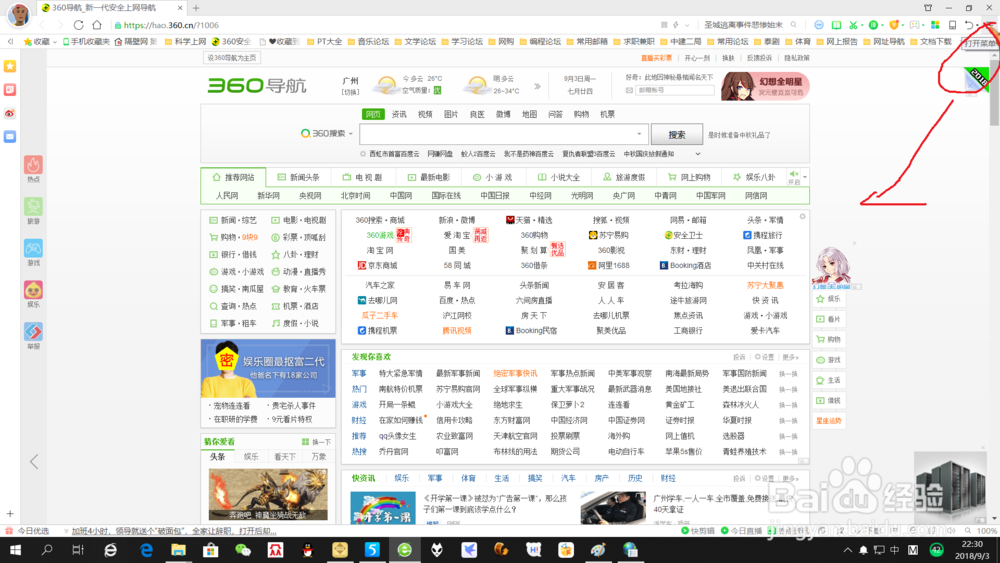Screen dimensions: 1000x563
Task: Select the 图片 search tab
Action: pos(451,114)
